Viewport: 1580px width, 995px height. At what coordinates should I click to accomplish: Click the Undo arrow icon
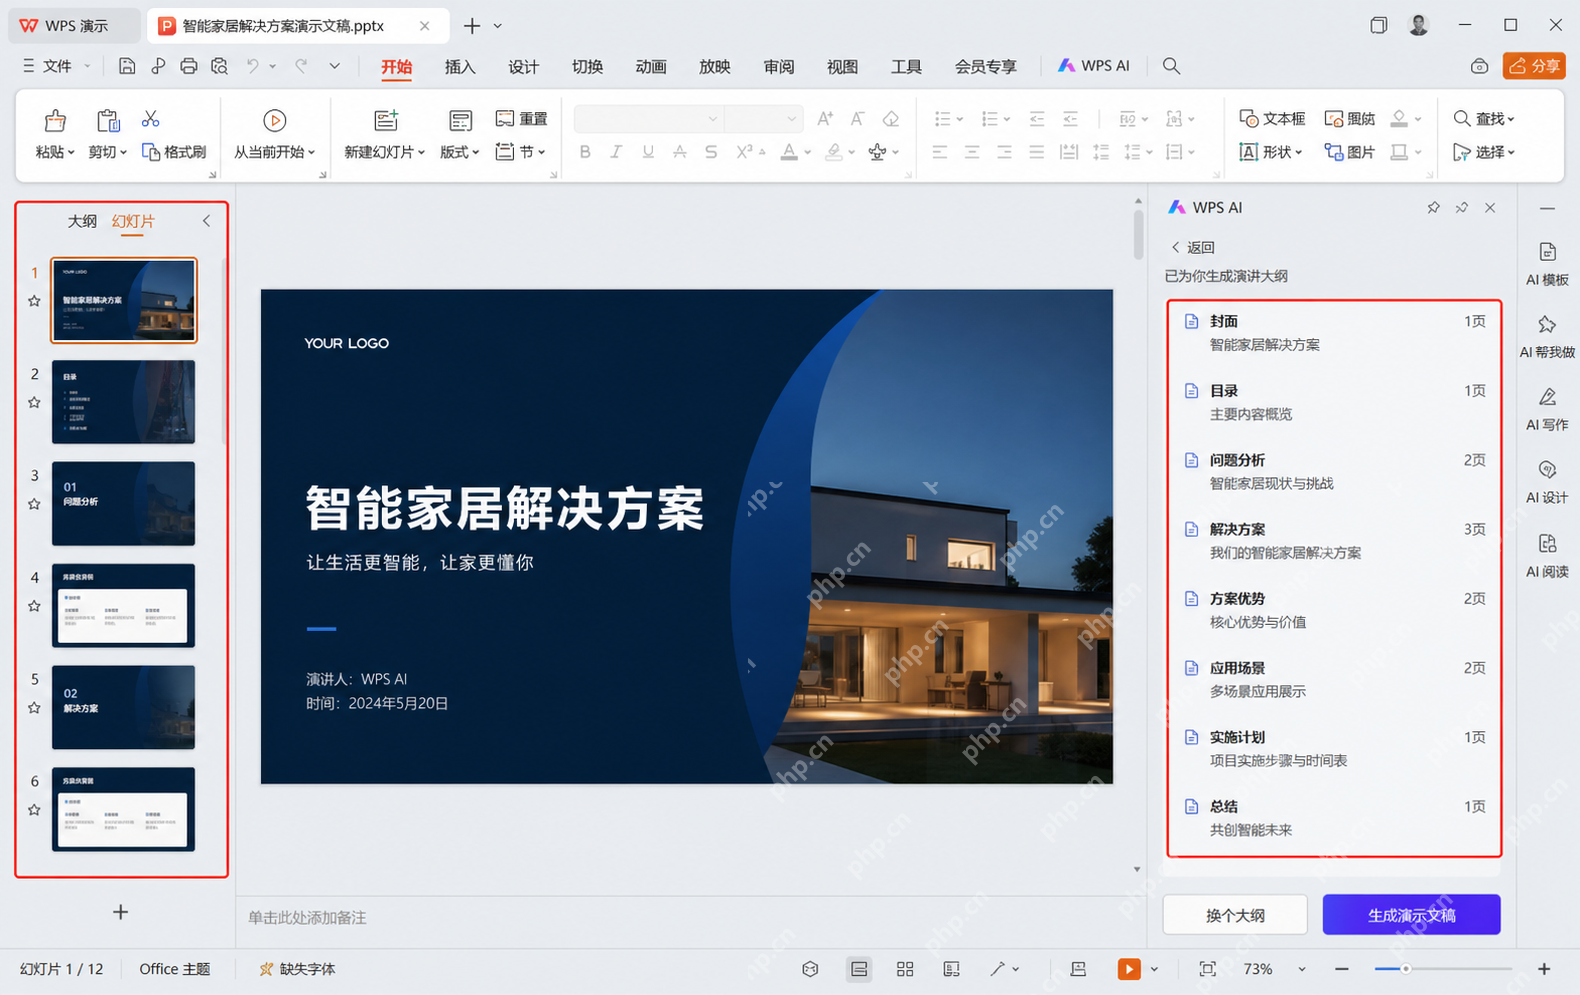tap(253, 66)
